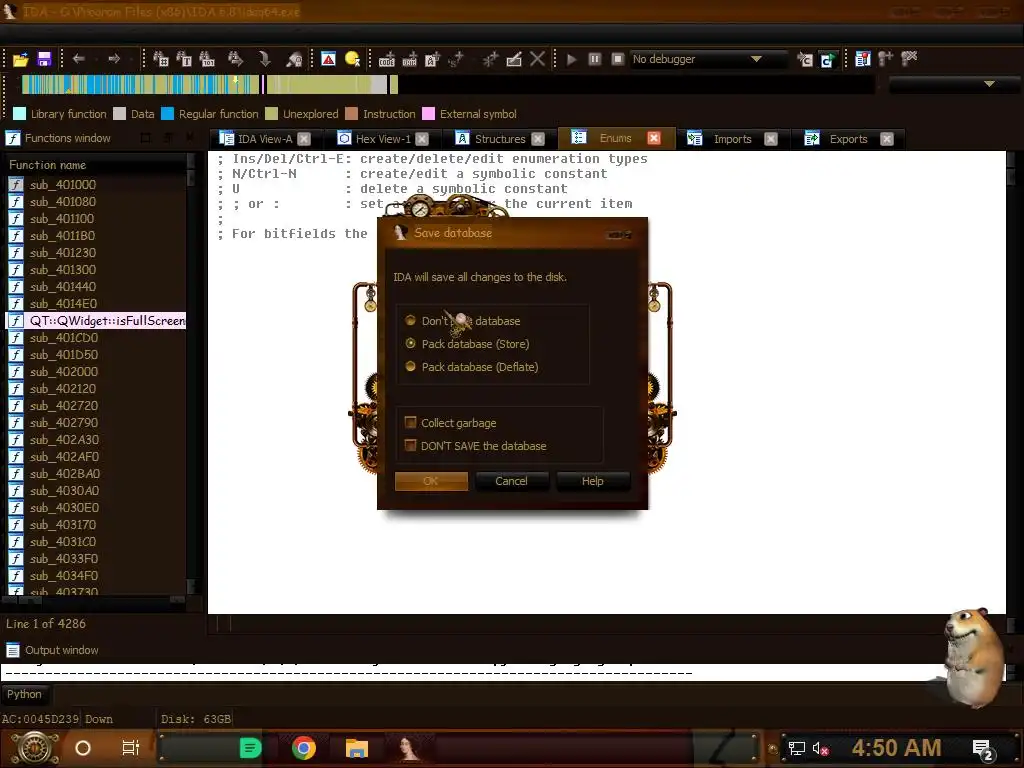
Task: Click the External symbol pink color swatch
Action: tap(428, 114)
